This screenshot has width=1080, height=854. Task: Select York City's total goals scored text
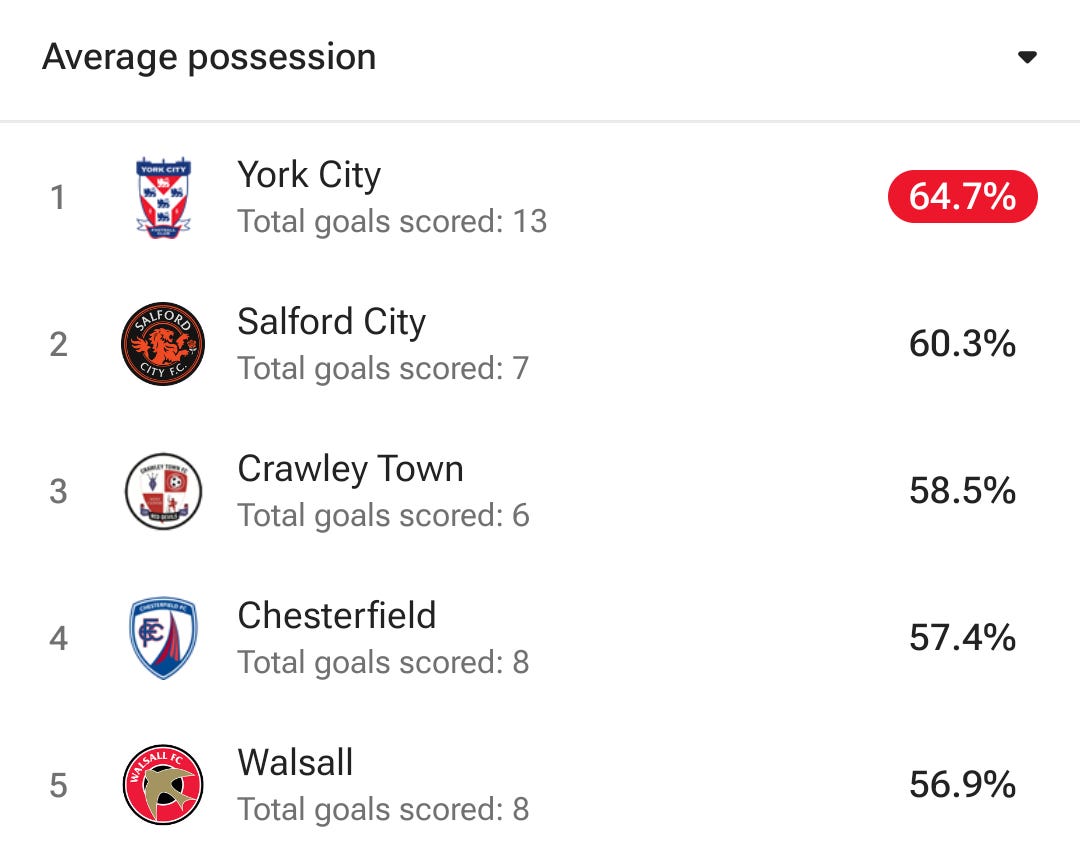(x=393, y=222)
